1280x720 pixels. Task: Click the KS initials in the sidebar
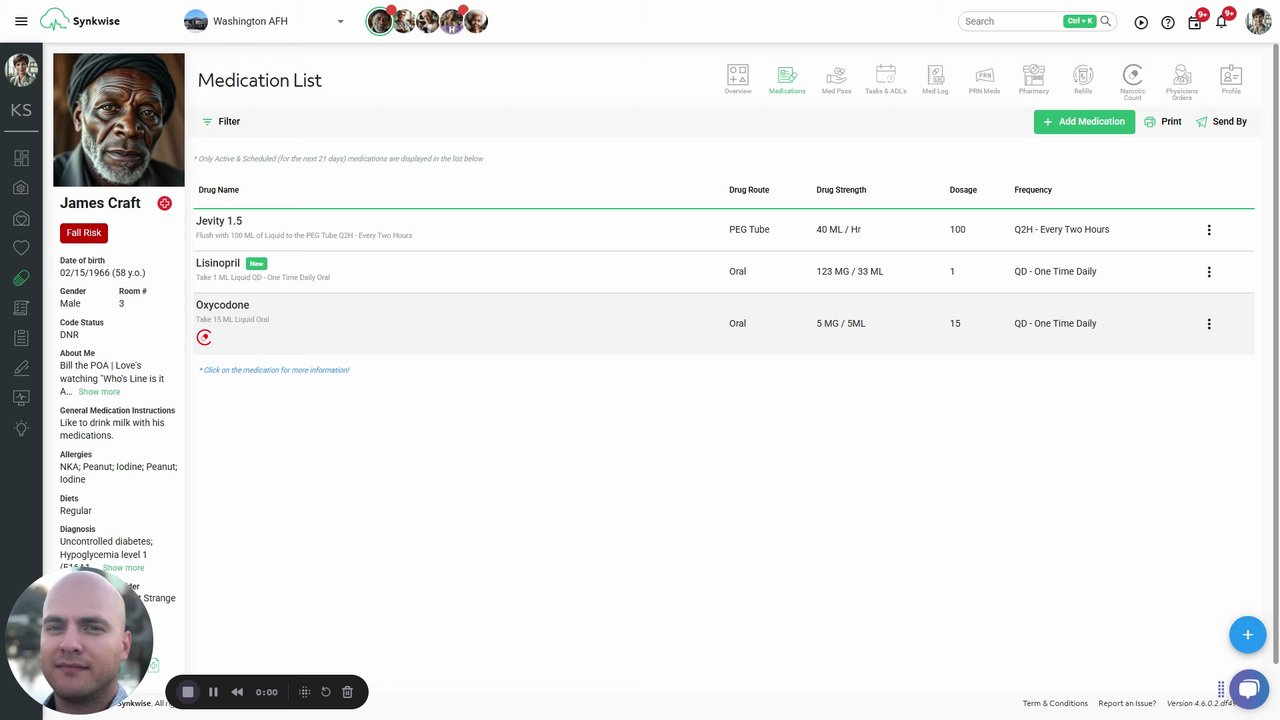click(x=21, y=110)
